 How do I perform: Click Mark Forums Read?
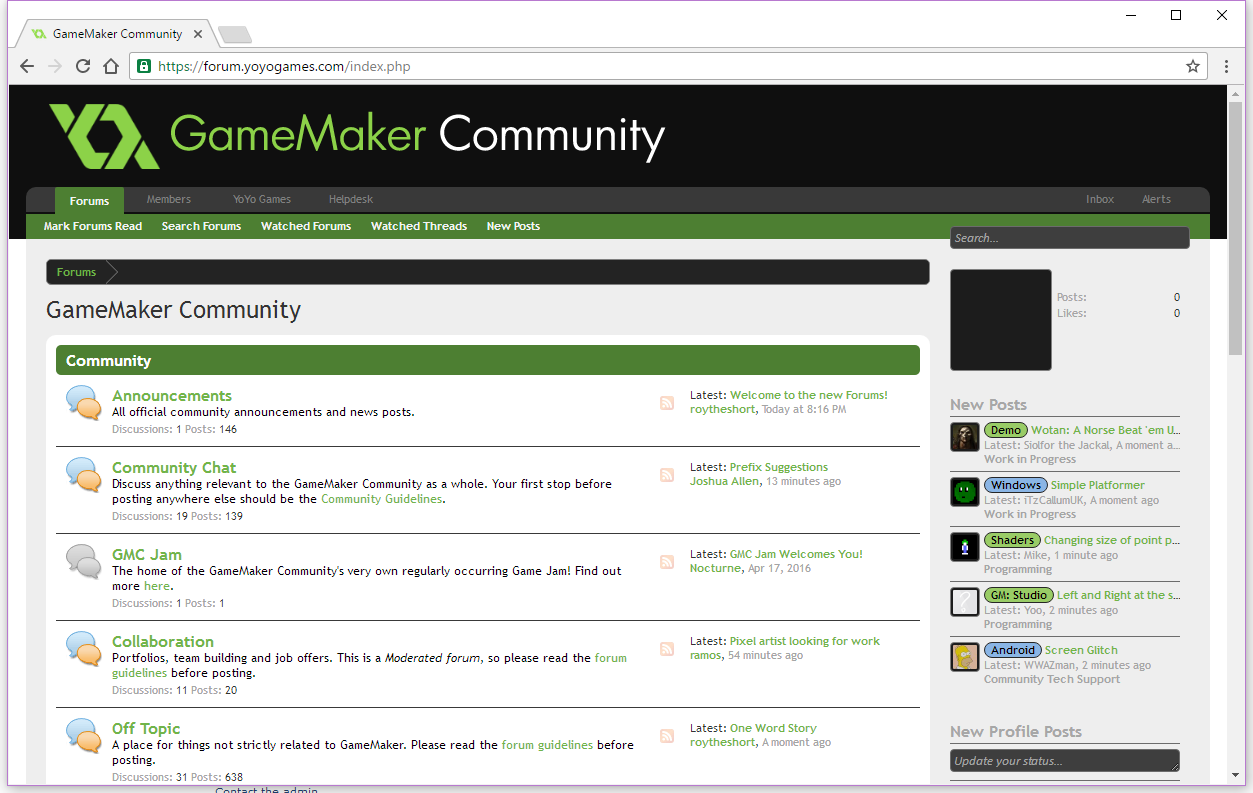coord(93,226)
